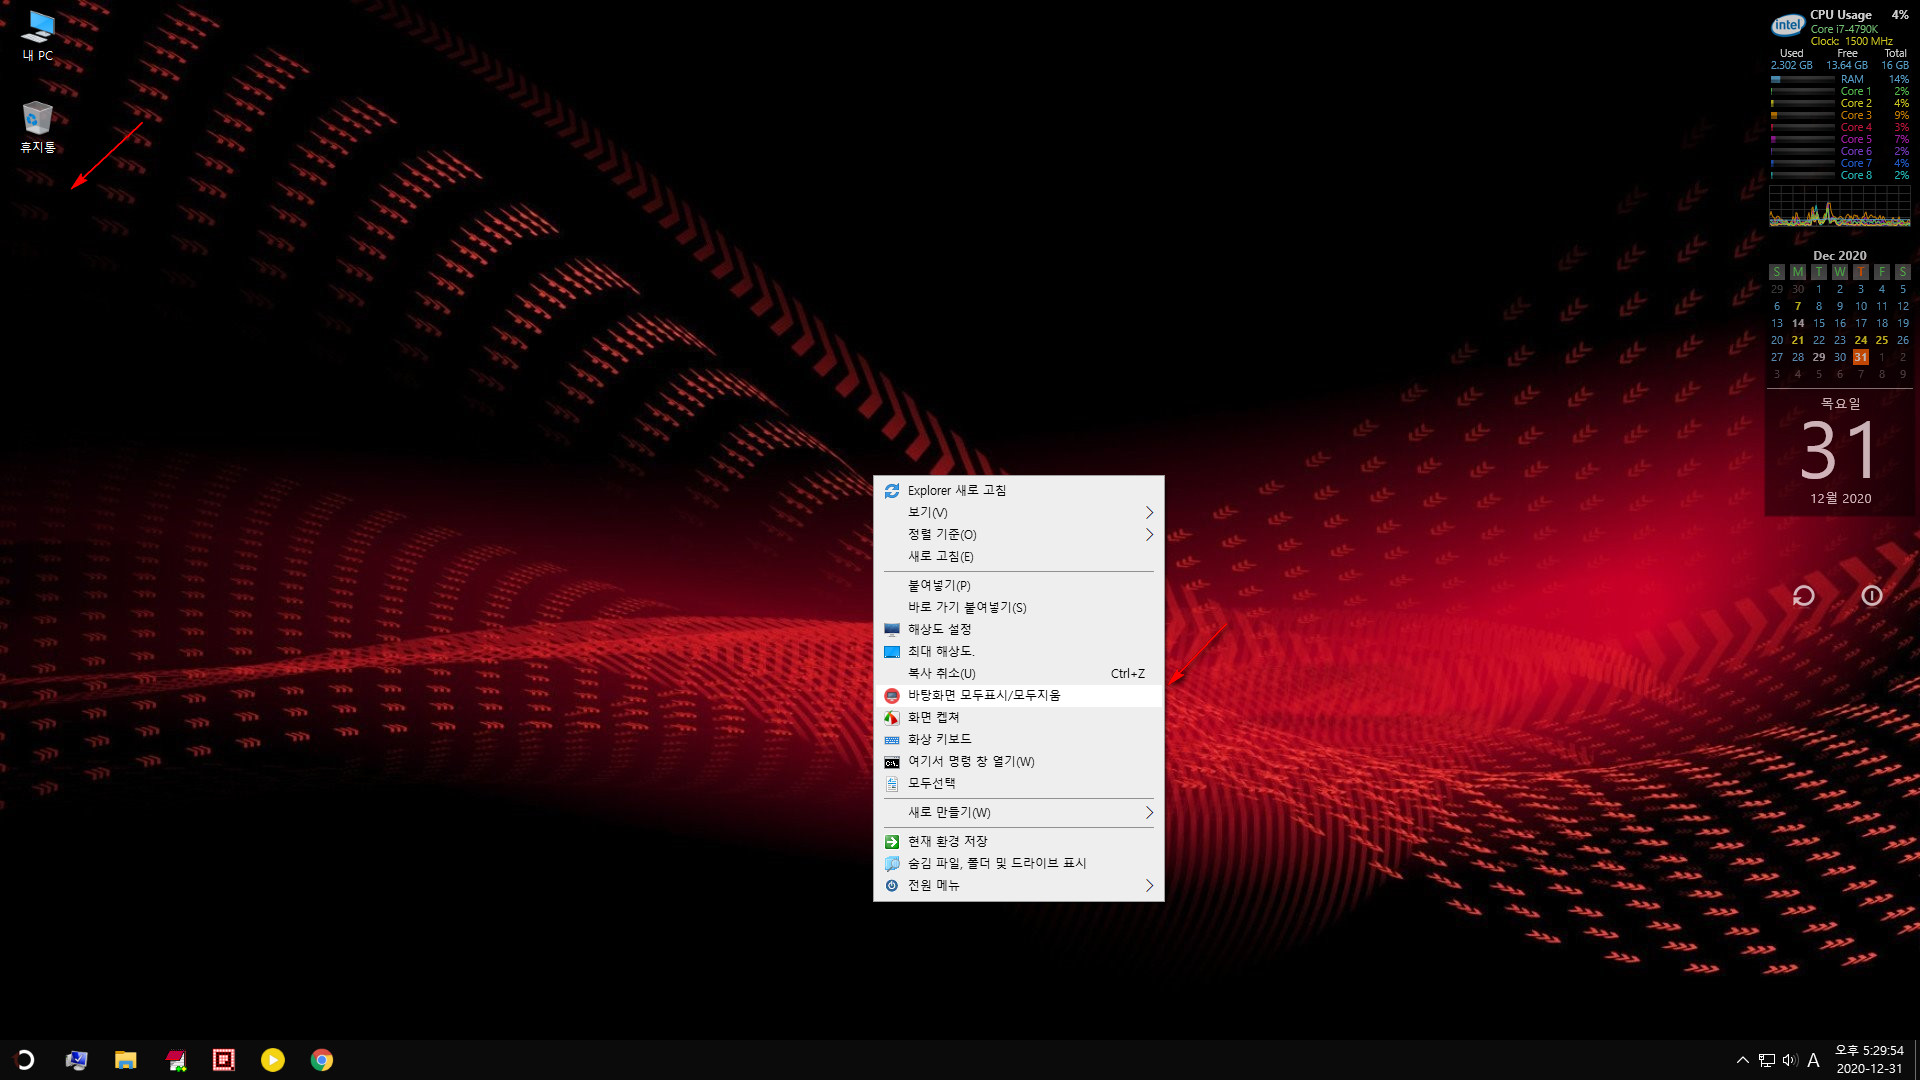Screen dimensions: 1920x1080
Task: Choose 화면 캡쳐 from context menu
Action: point(1019,717)
